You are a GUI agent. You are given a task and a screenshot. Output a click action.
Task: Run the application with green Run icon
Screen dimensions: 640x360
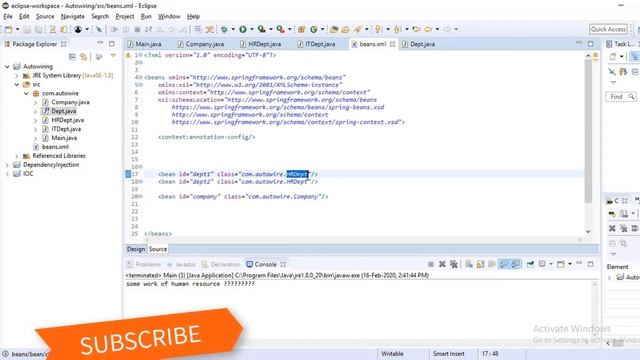243,29
